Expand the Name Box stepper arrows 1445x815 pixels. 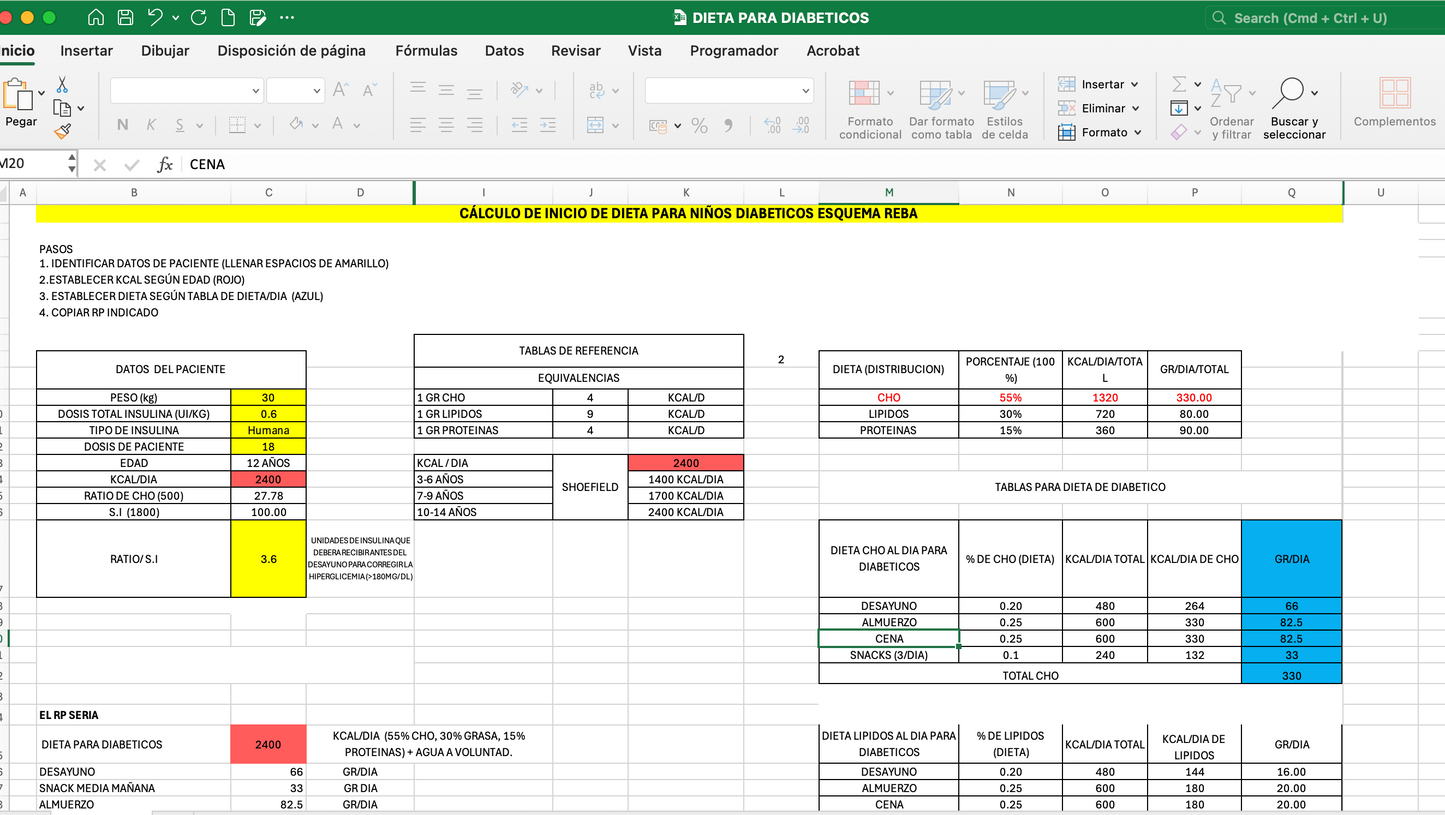point(72,164)
